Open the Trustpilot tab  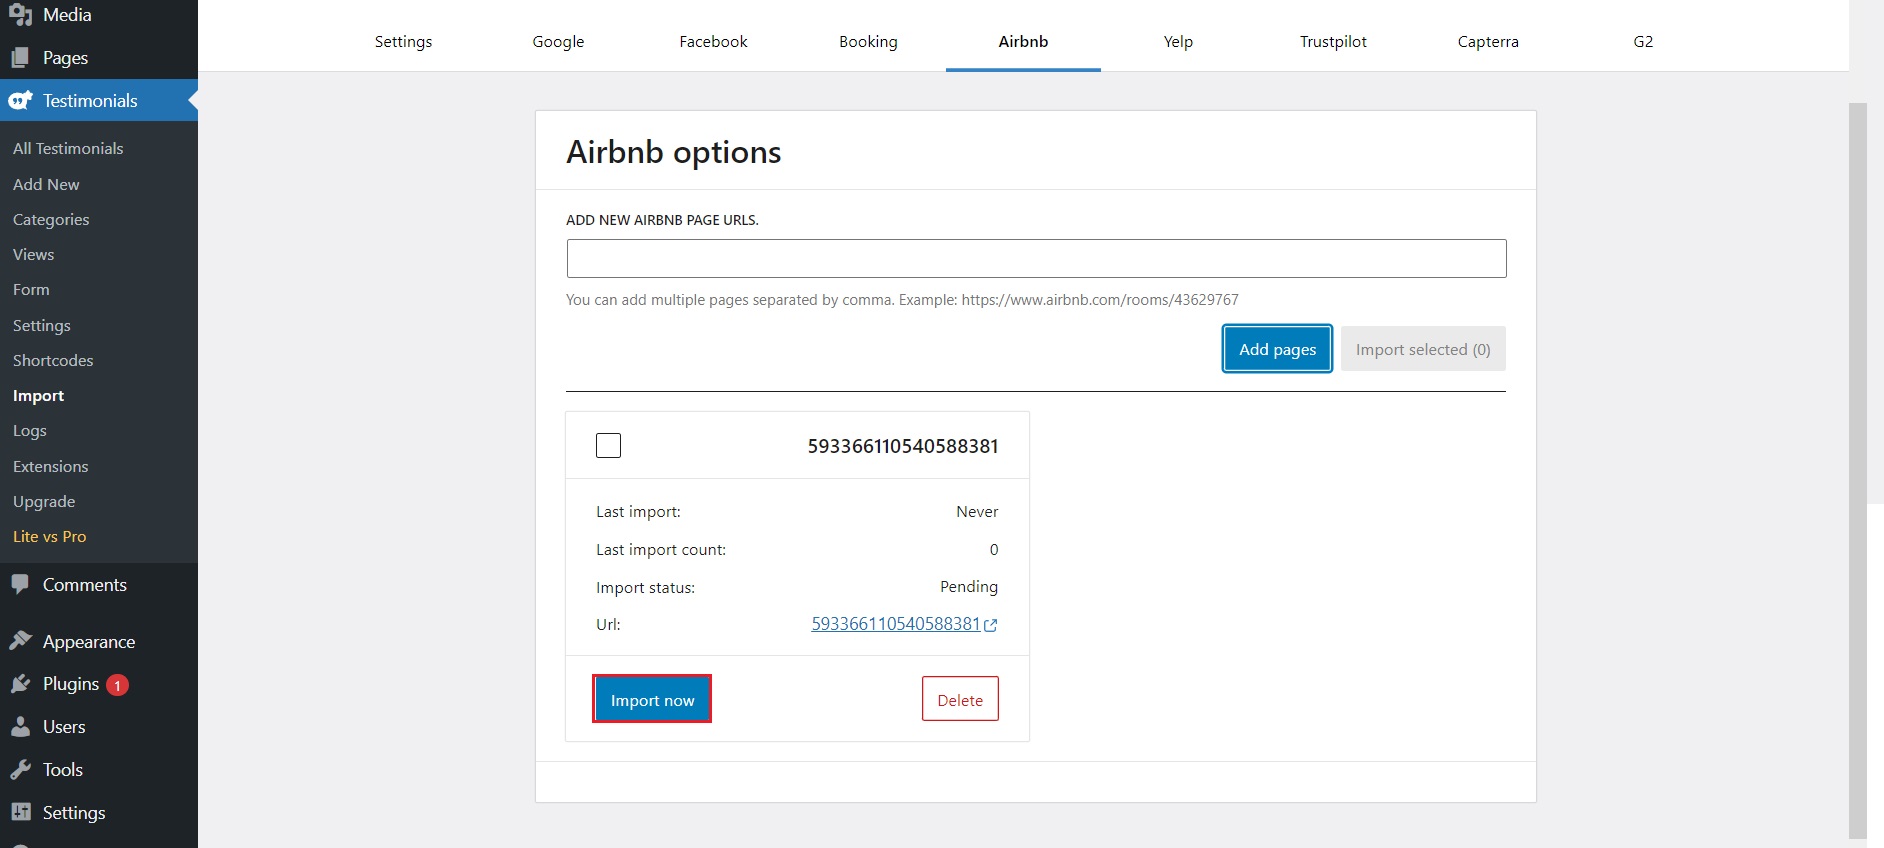click(x=1333, y=41)
